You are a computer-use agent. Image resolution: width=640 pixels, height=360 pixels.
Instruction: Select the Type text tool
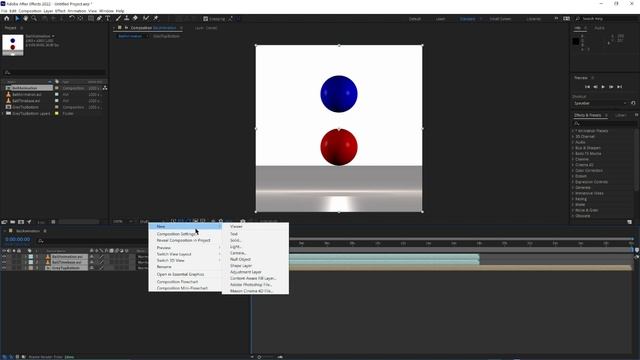(x=108, y=18)
